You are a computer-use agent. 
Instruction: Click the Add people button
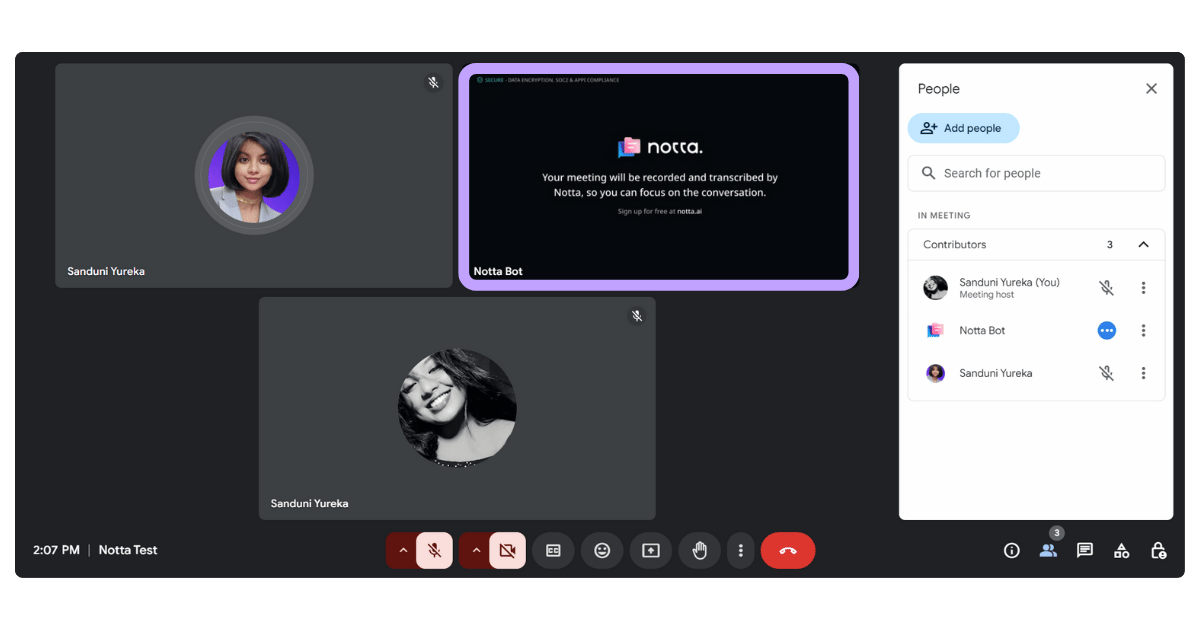pos(963,128)
